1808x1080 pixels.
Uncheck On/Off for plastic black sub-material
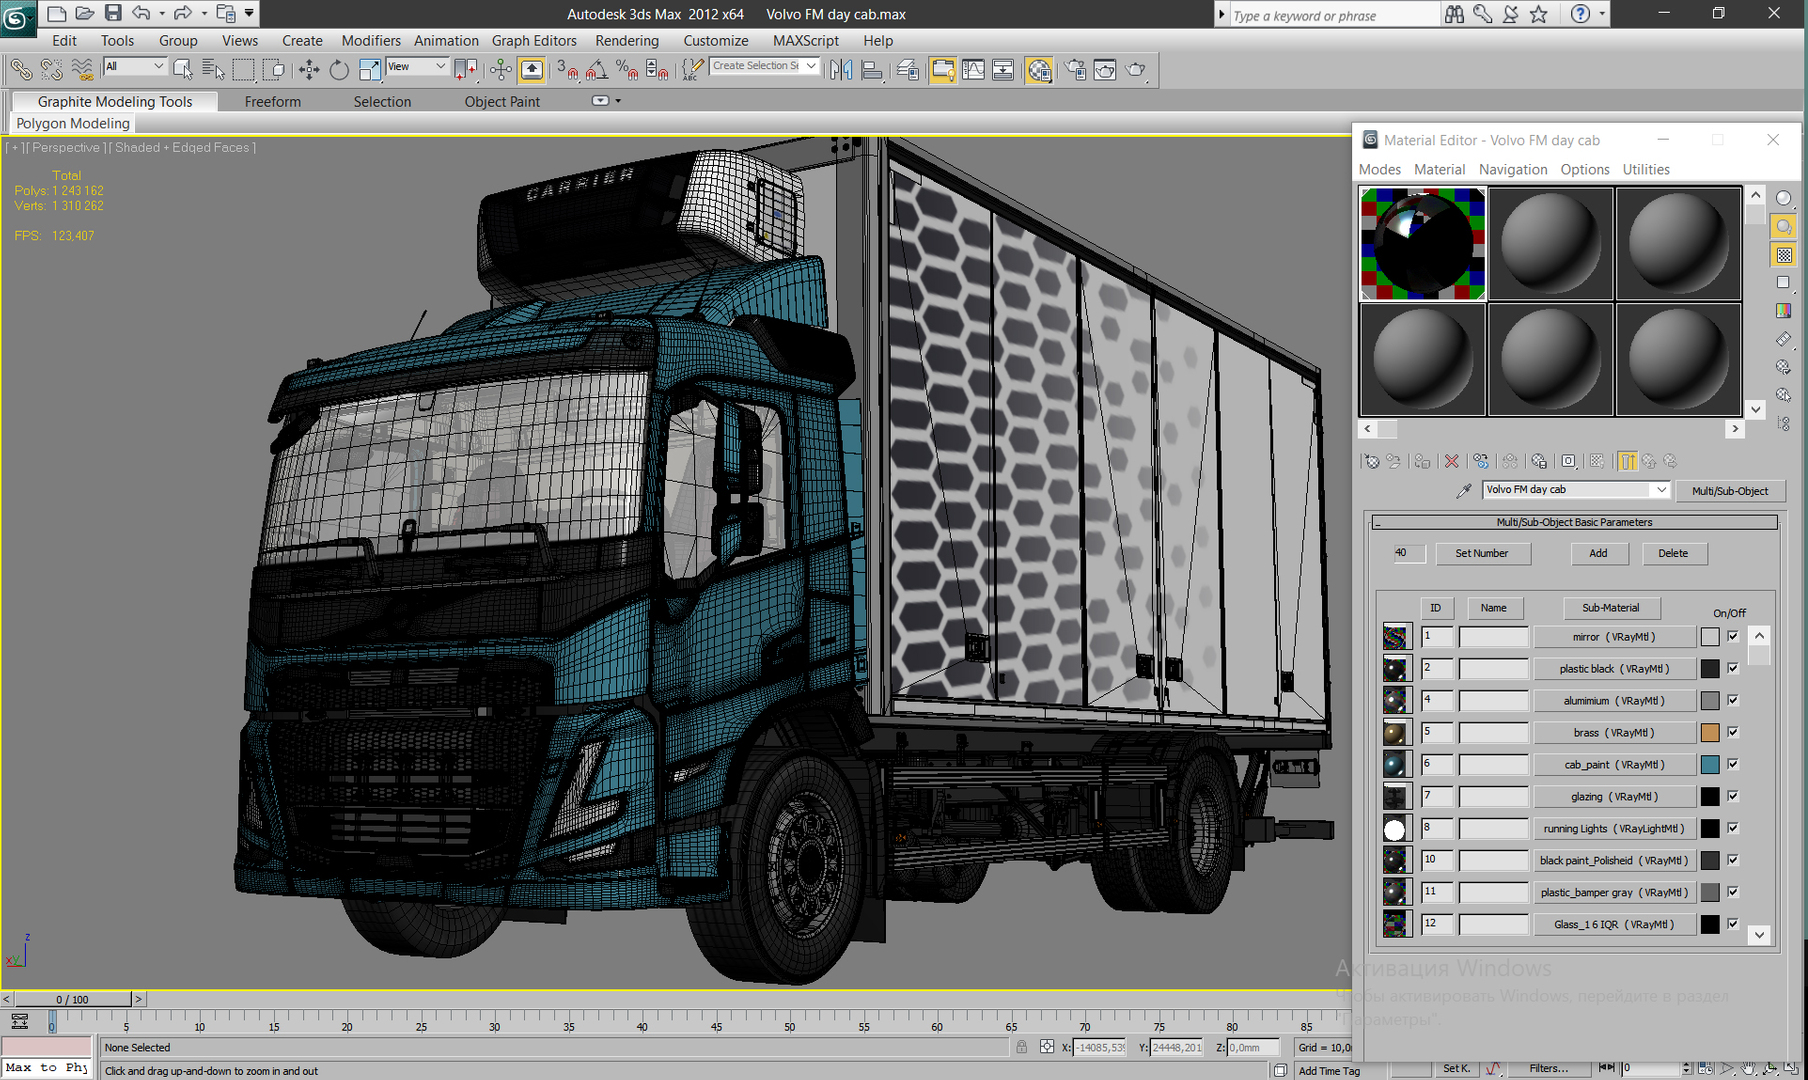pyautogui.click(x=1733, y=668)
